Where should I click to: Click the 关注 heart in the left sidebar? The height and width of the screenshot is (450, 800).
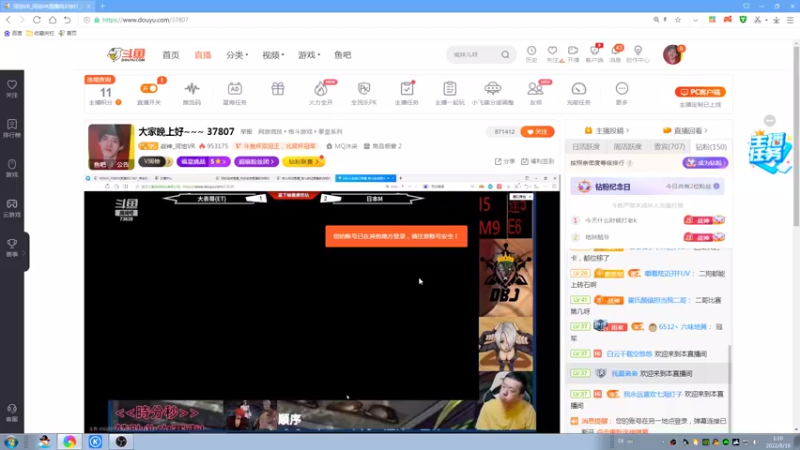coord(12,88)
